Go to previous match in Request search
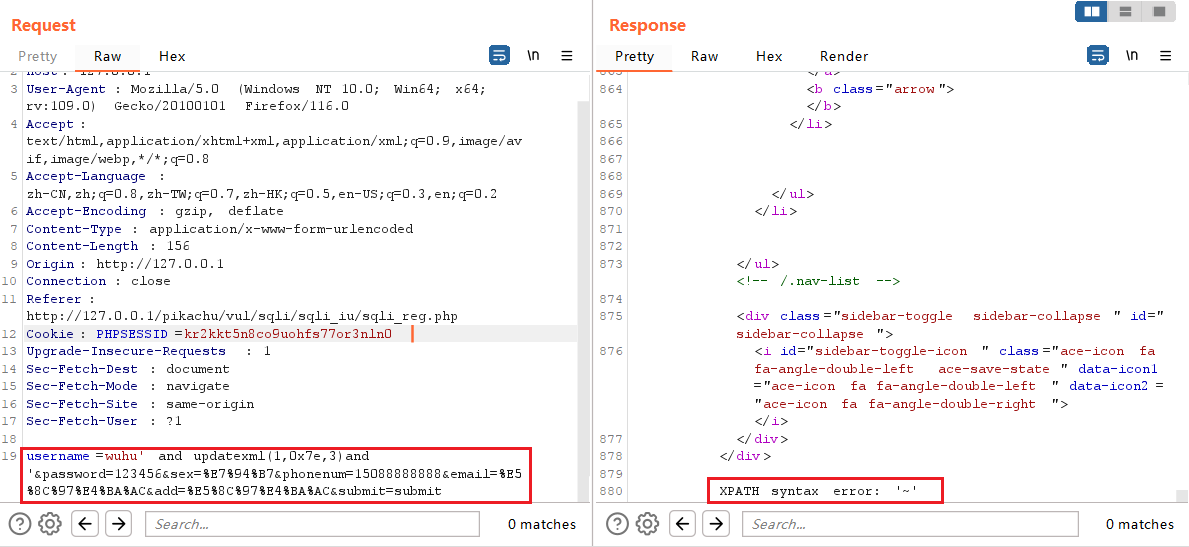 (85, 523)
